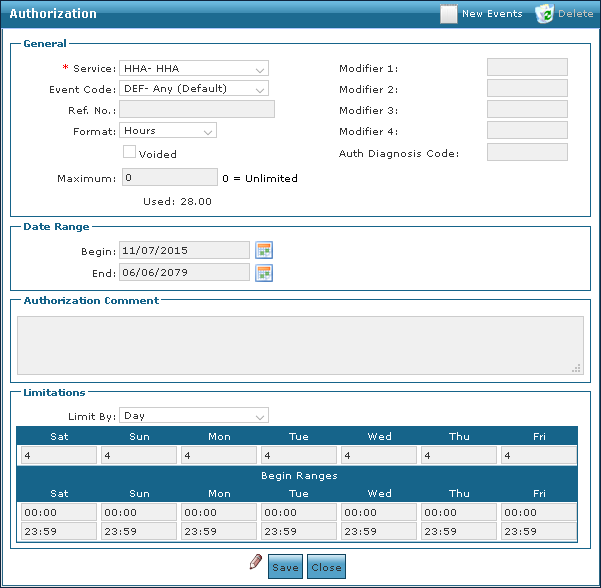Click the New Events document icon
This screenshot has width=601, height=588.
click(x=449, y=14)
